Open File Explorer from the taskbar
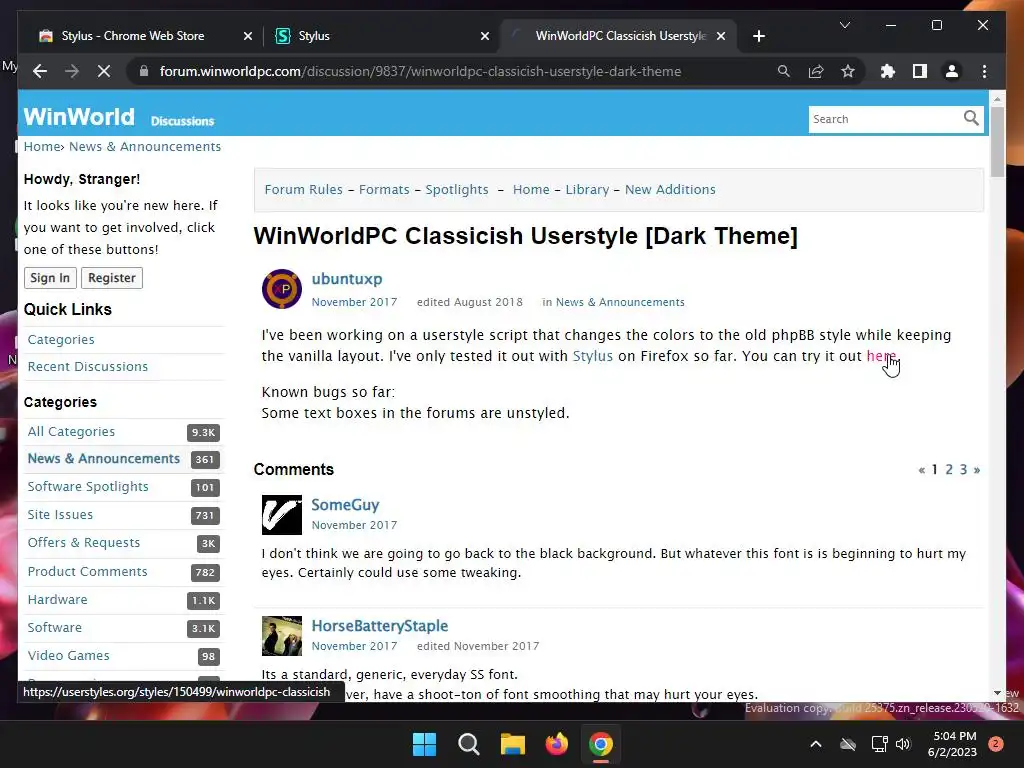Viewport: 1024px width, 768px height. [513, 744]
